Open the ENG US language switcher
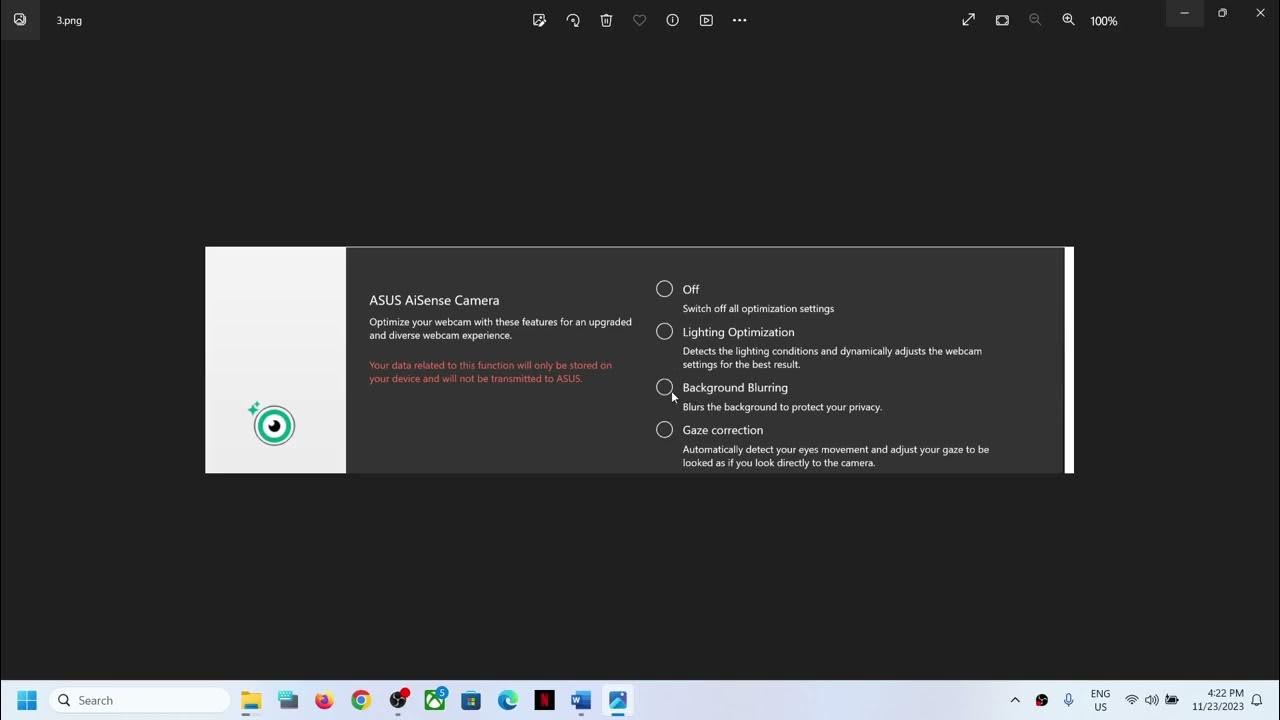This screenshot has width=1280, height=720. click(1100, 700)
